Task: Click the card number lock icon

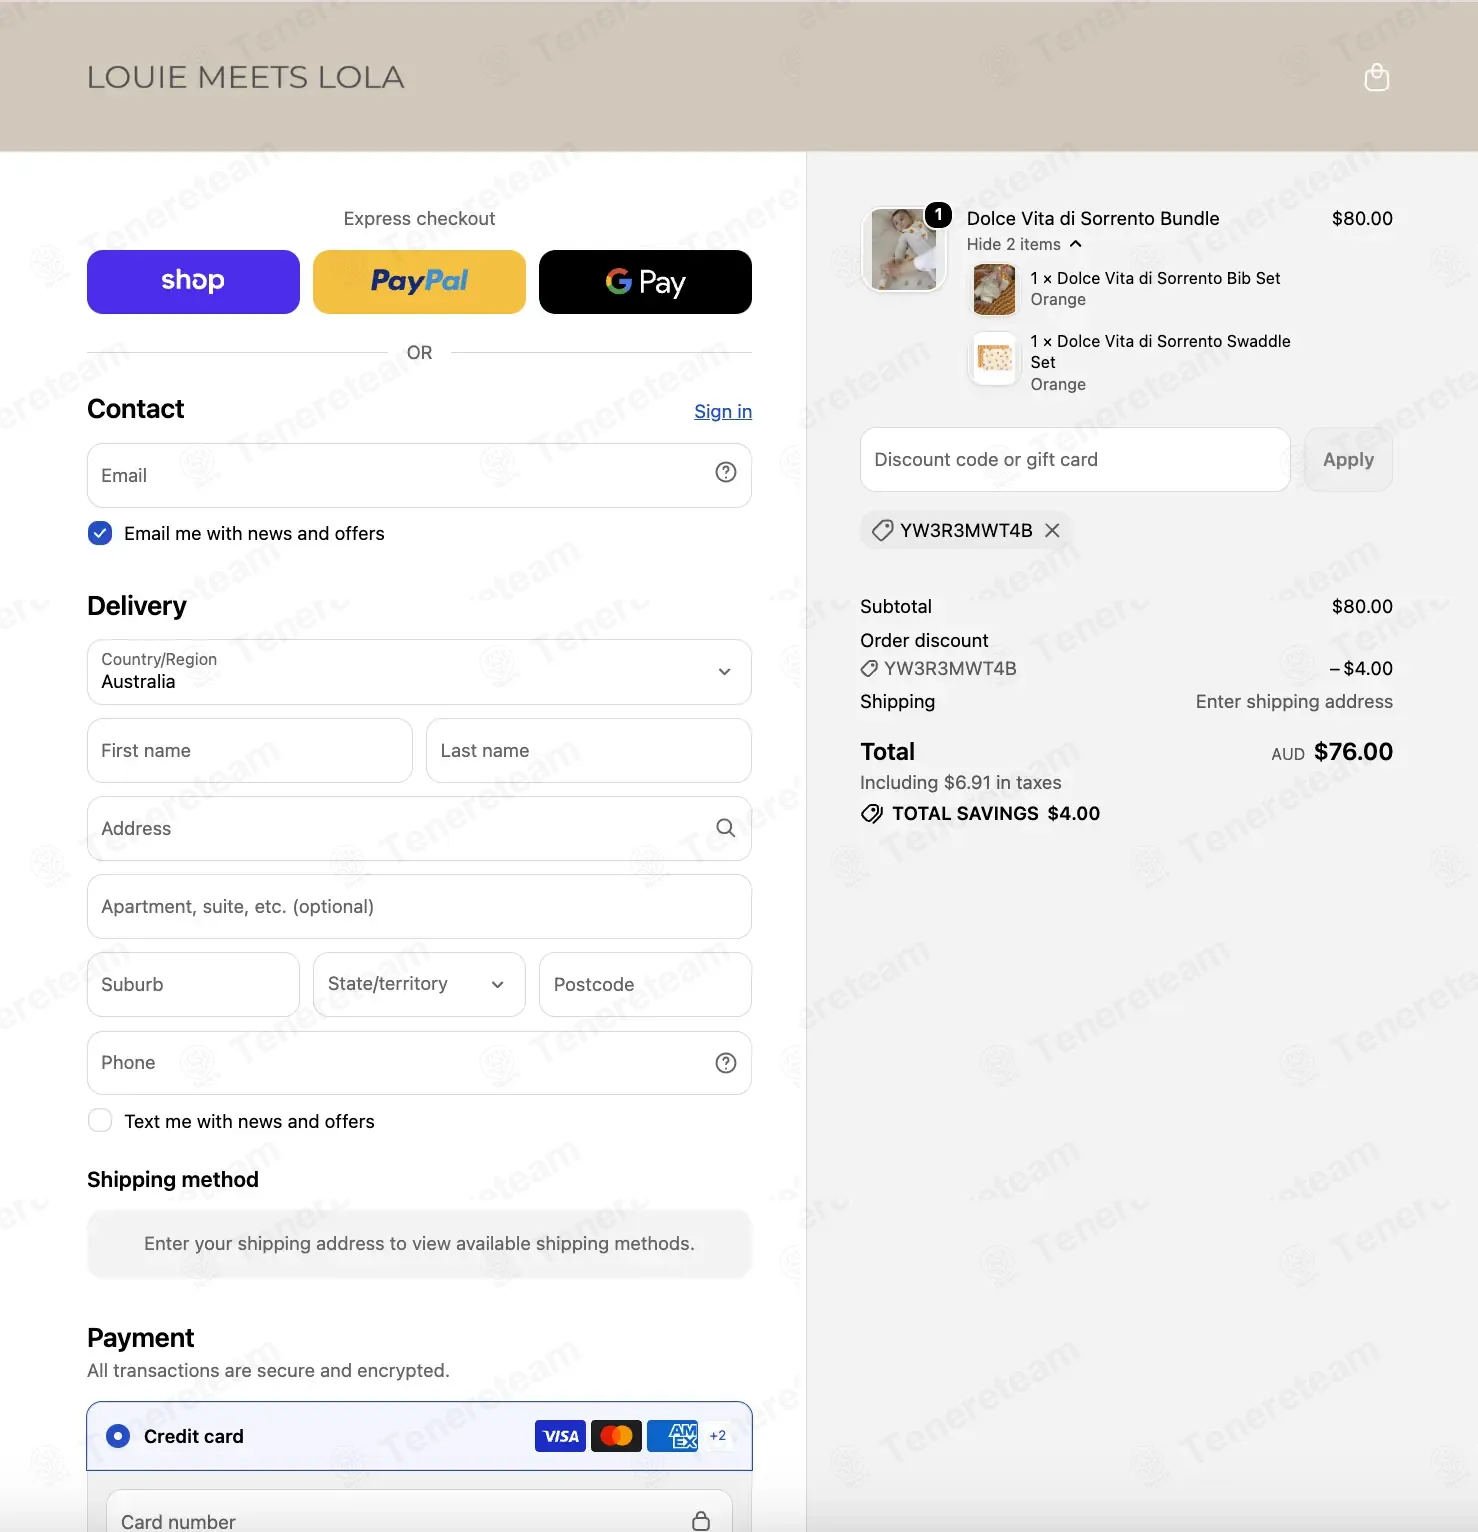Action: pos(701,1521)
